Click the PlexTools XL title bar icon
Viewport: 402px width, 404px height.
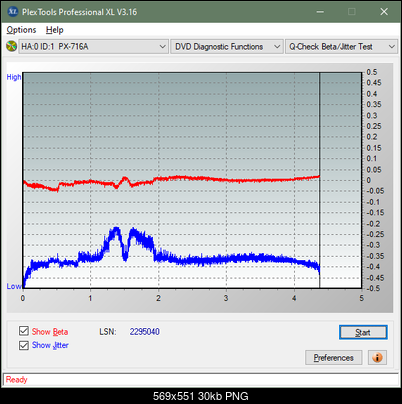click(x=12, y=12)
